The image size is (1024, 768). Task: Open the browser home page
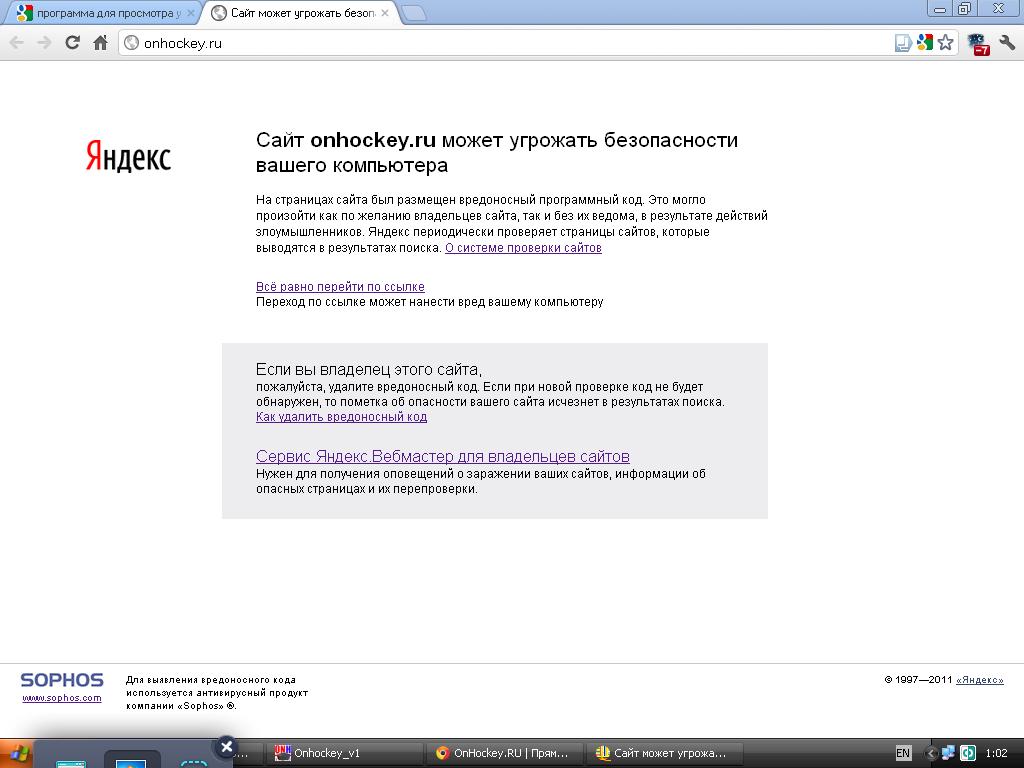(101, 43)
